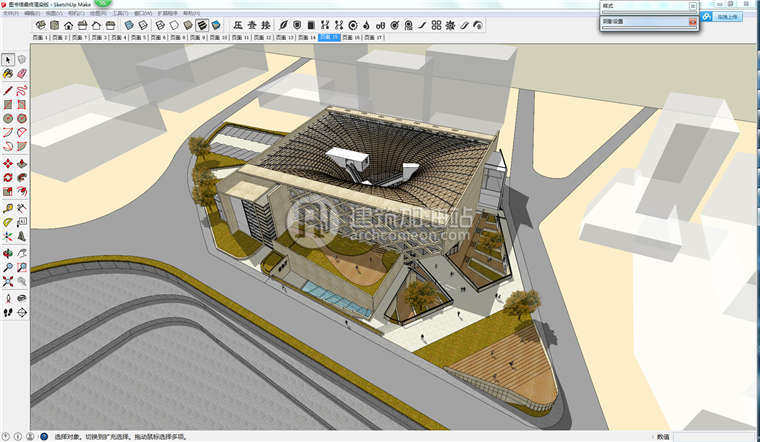Close the 阴影设置 panel with red button

pyautogui.click(x=693, y=22)
